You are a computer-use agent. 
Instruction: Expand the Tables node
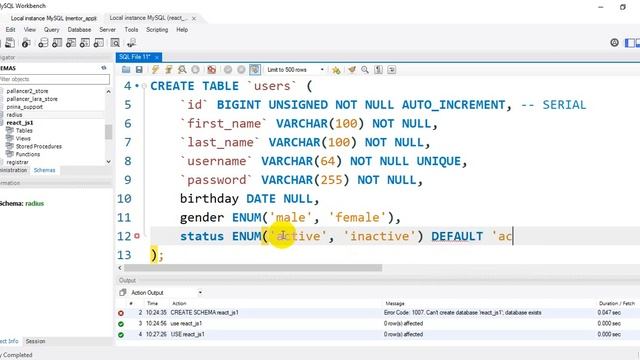tap(24, 131)
